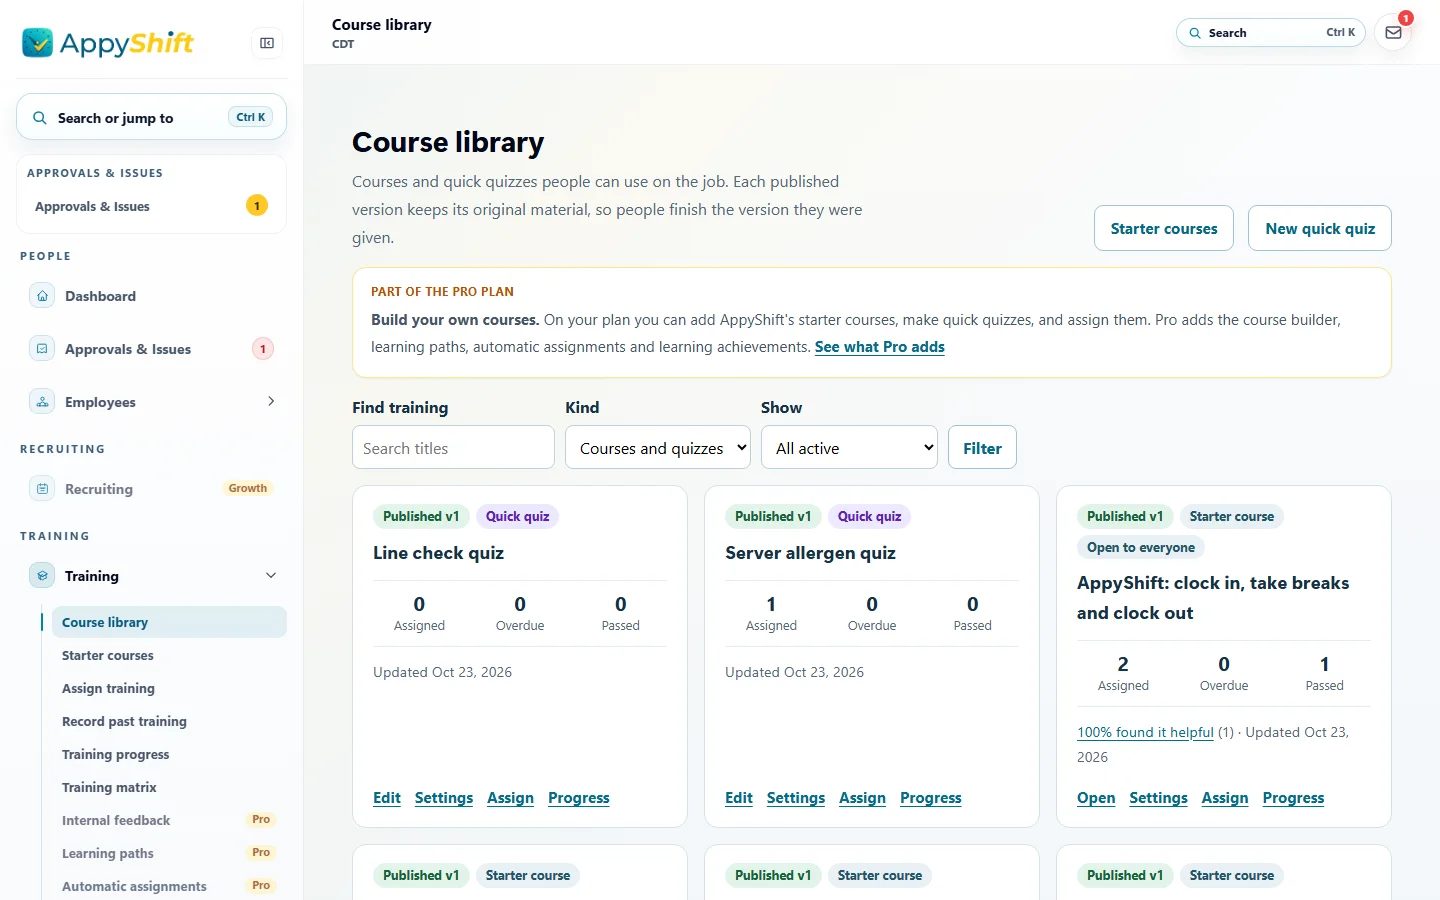Click New quick quiz button
Viewport: 1440px width, 900px height.
click(1320, 228)
